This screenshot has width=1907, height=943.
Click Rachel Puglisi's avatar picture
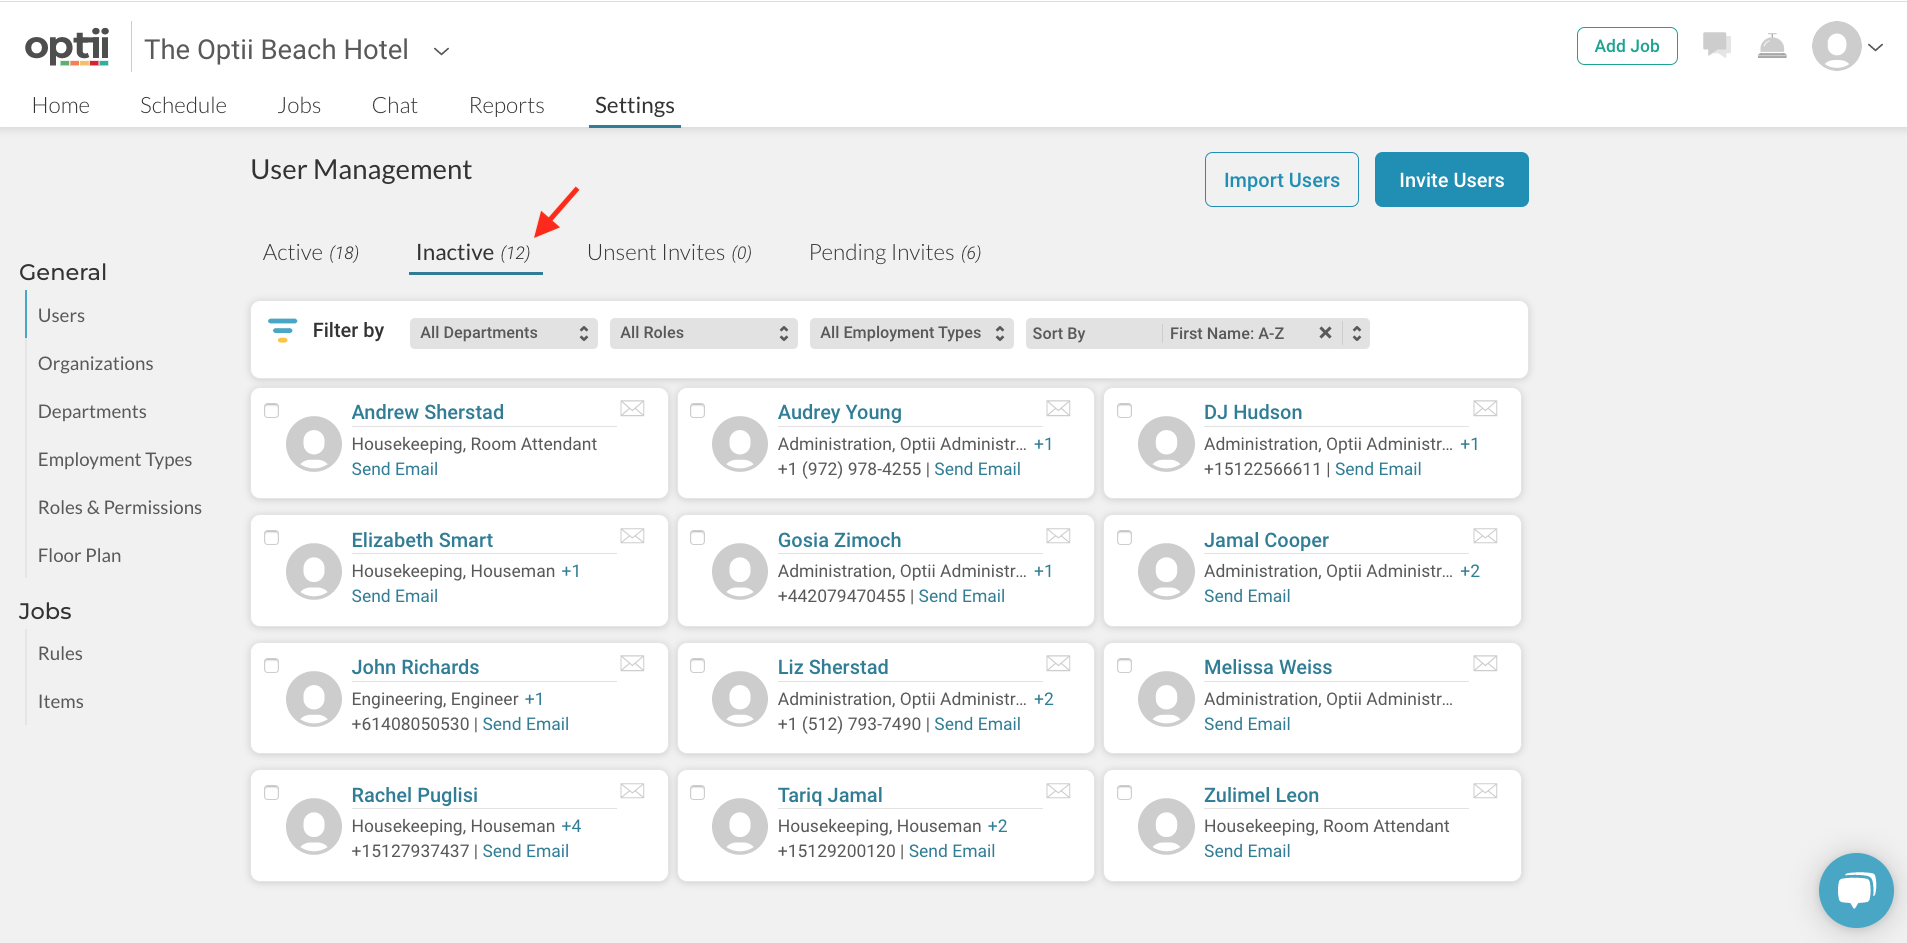[314, 826]
